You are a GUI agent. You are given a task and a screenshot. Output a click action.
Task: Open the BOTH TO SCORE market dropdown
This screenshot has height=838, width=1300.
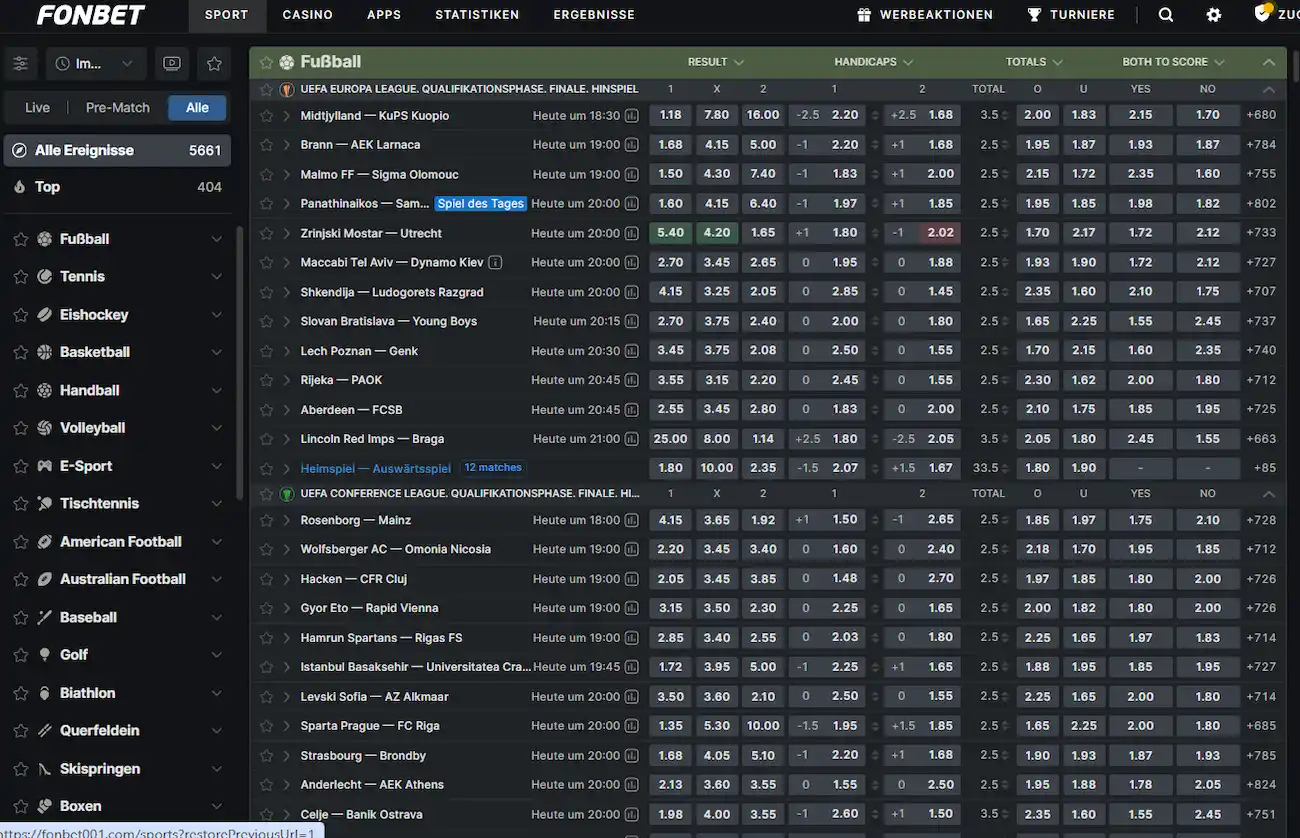[1173, 62]
